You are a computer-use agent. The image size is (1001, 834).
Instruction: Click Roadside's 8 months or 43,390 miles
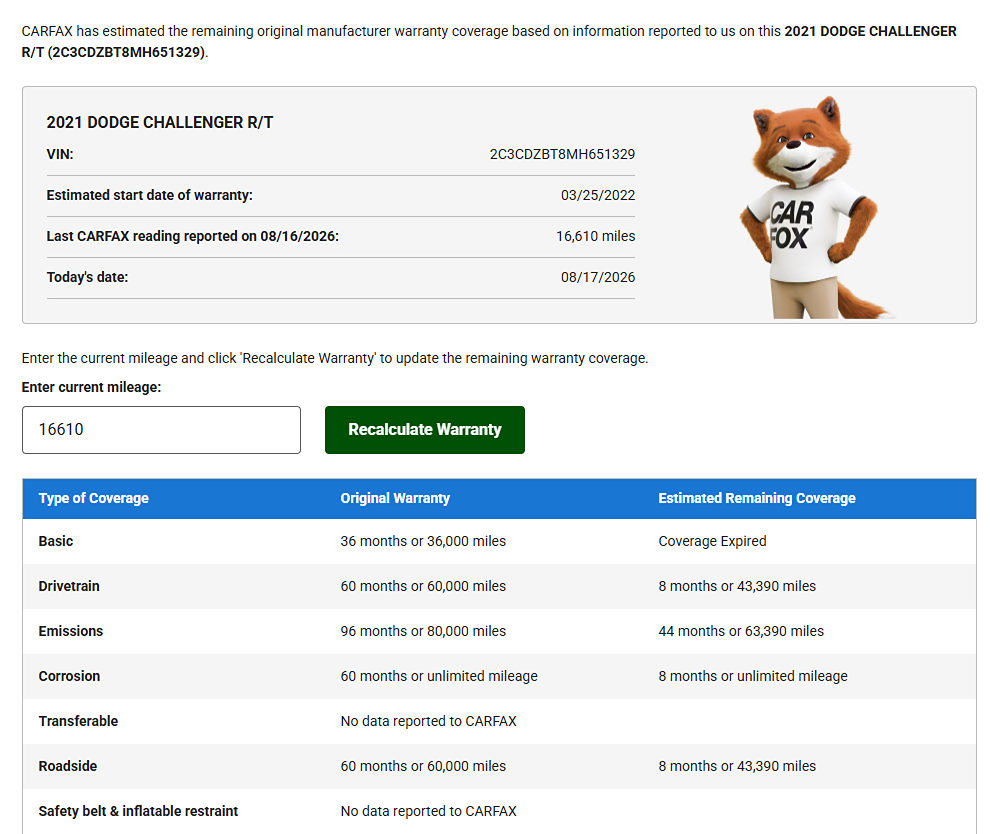pos(737,766)
